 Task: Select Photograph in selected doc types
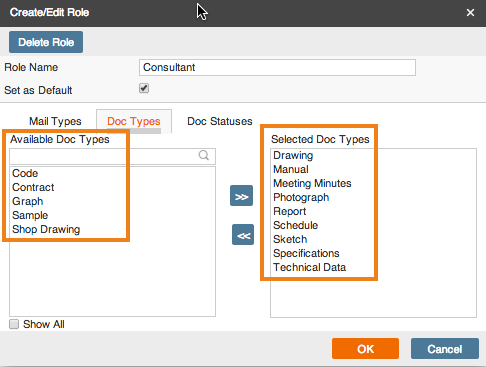coord(301,197)
